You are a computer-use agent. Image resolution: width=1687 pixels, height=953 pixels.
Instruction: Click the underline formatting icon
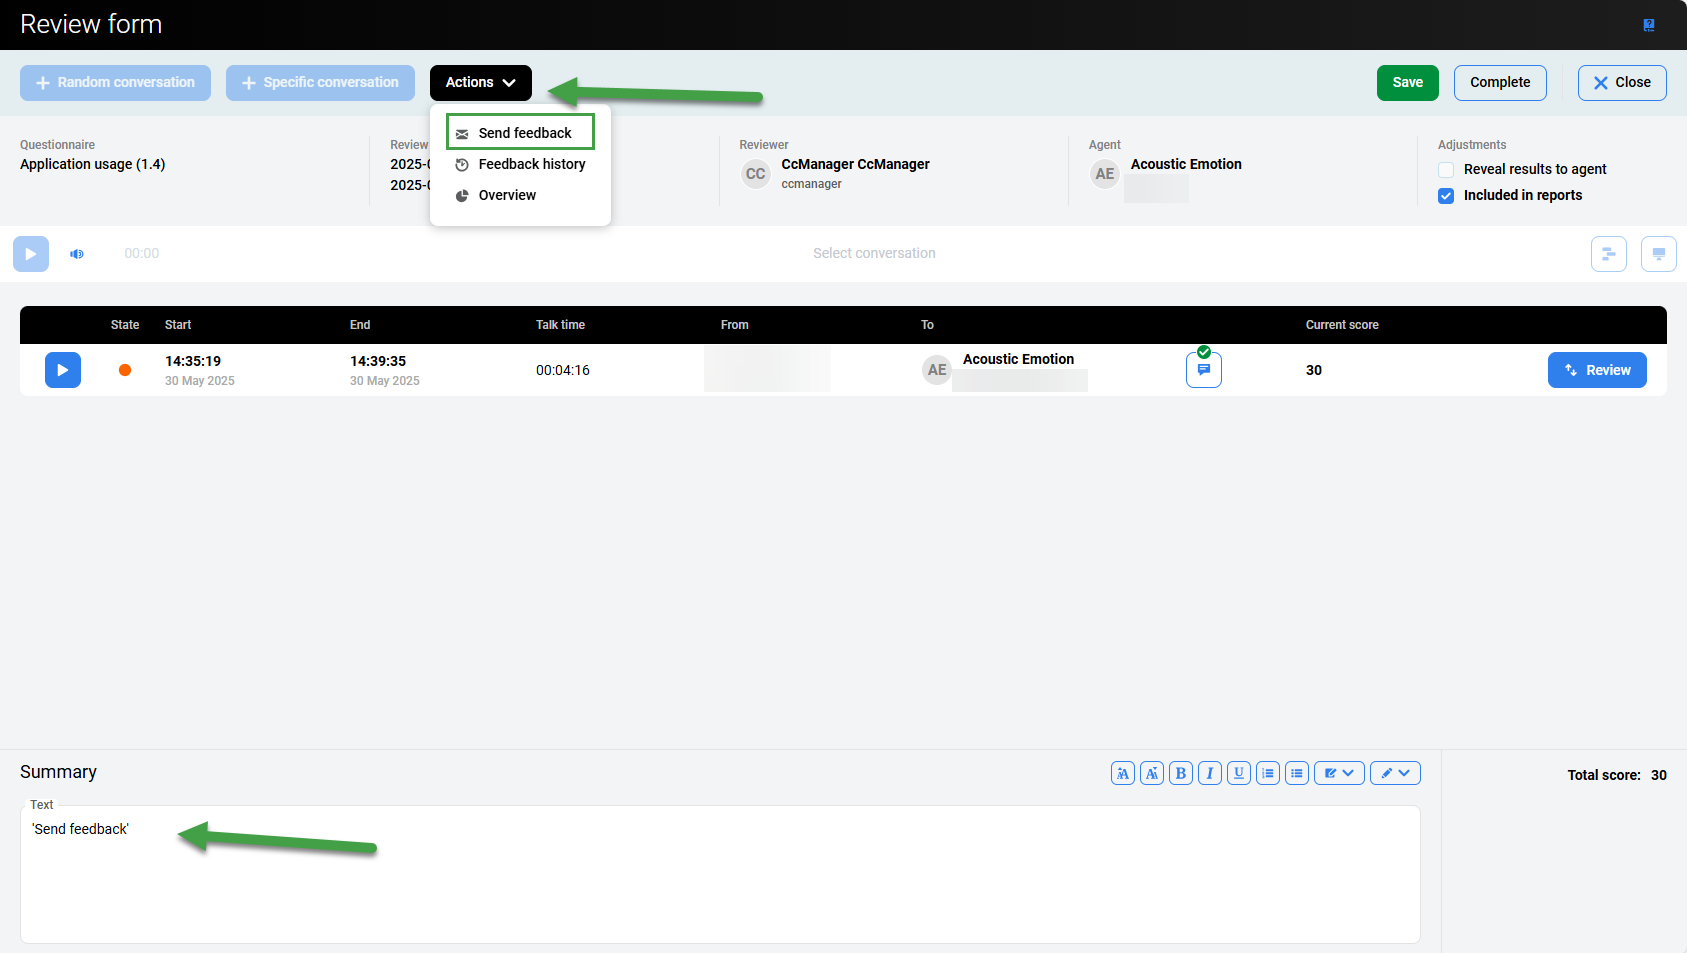(x=1238, y=773)
